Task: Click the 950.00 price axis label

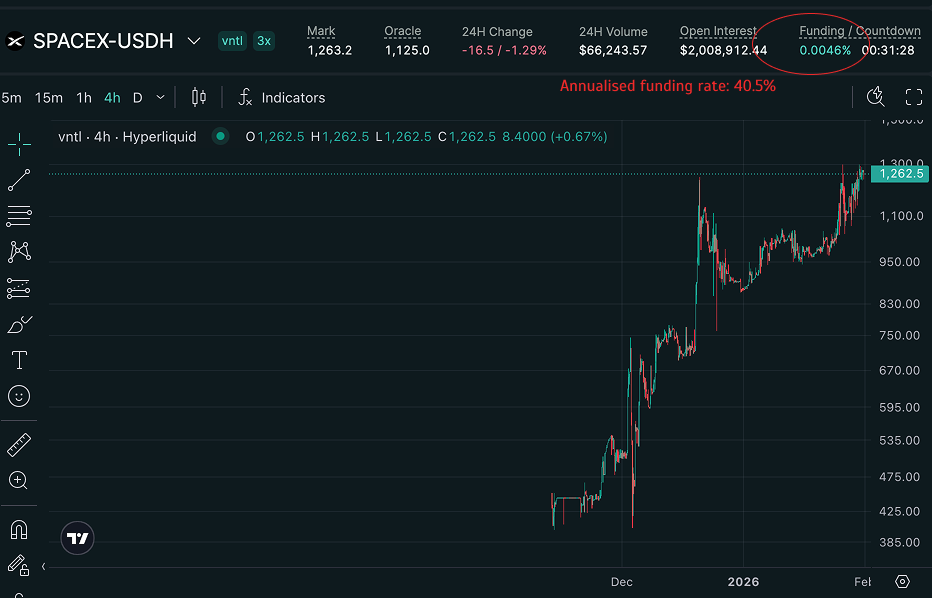Action: (899, 262)
